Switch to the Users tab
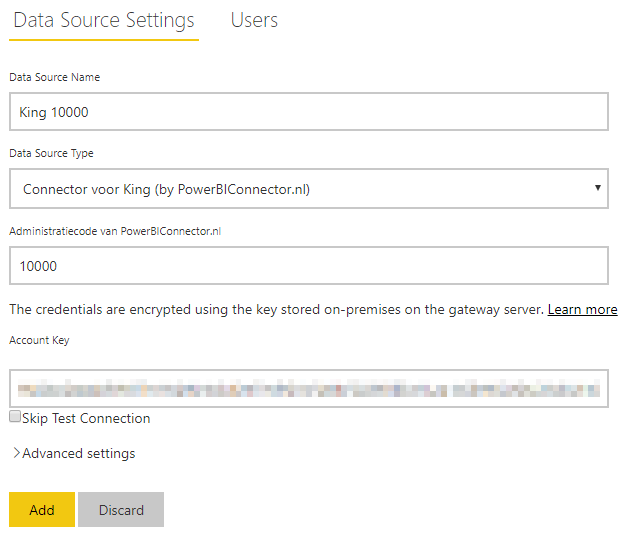622x535 pixels. click(254, 20)
